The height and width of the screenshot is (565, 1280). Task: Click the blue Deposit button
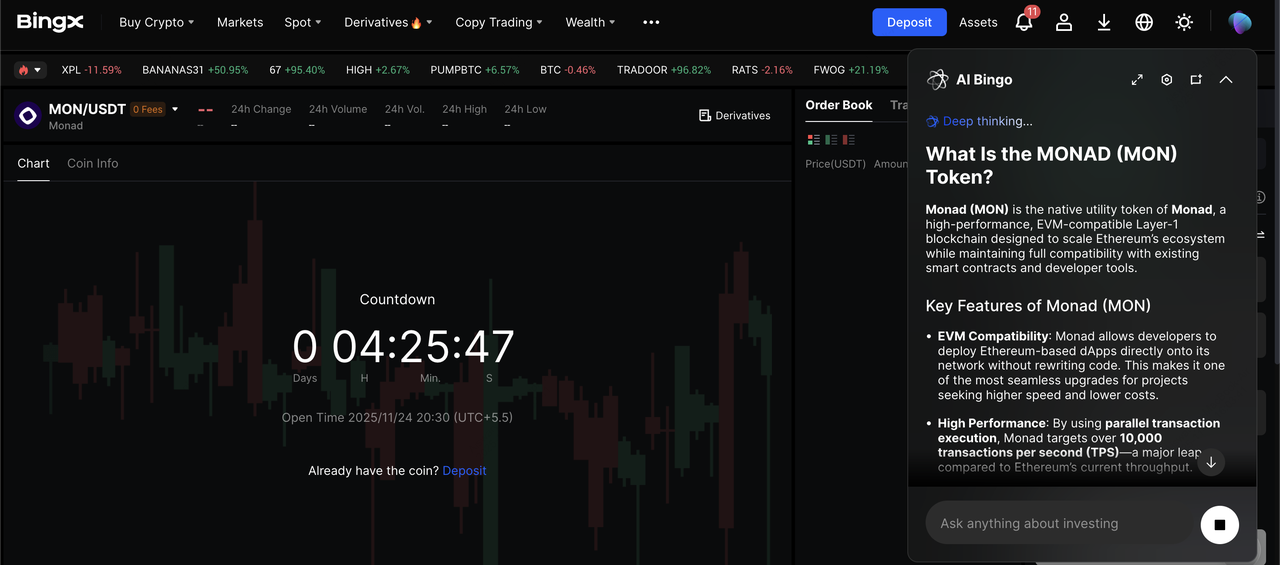[x=909, y=22]
